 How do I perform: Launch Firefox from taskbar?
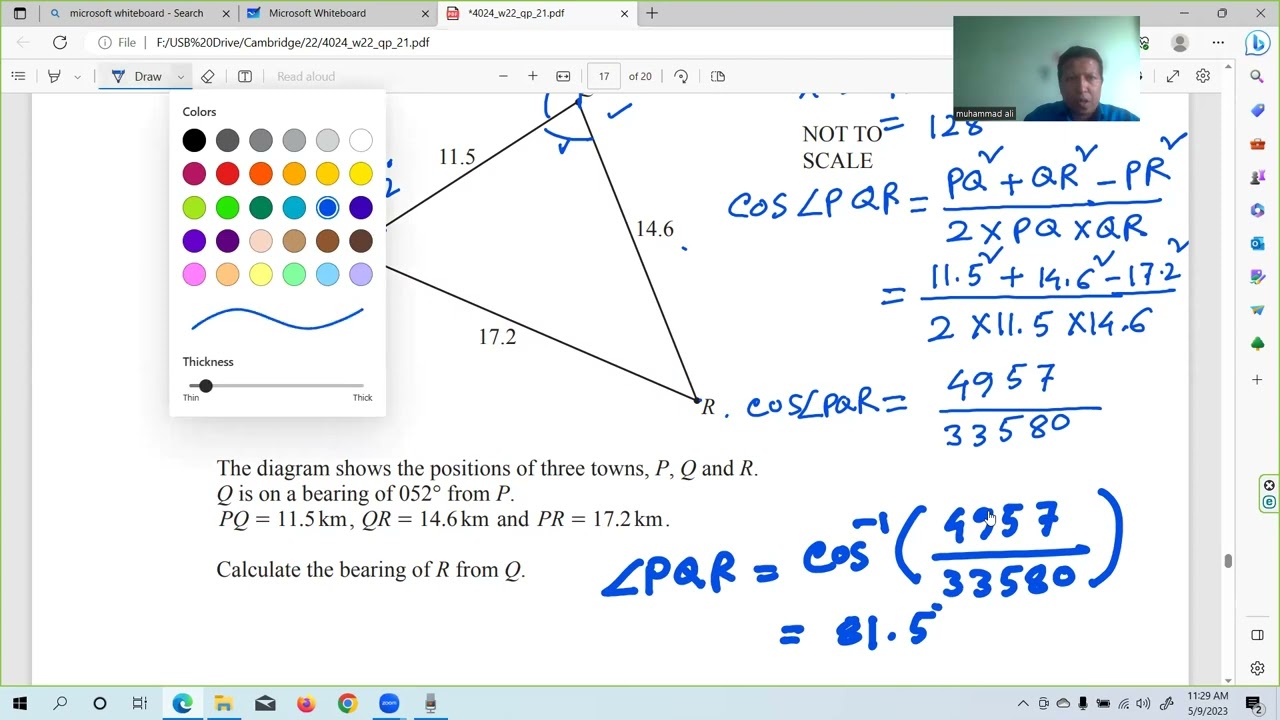[306, 704]
